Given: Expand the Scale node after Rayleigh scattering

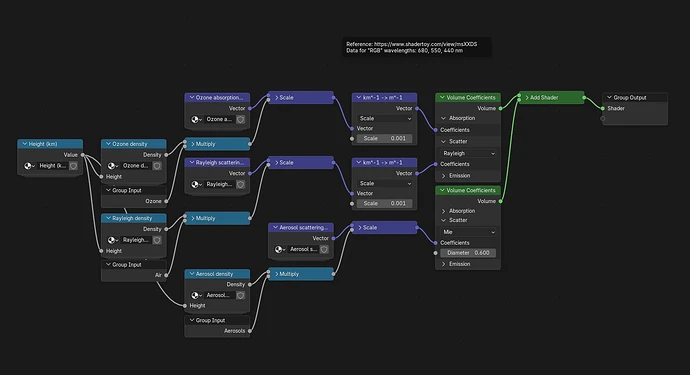Looking at the screenshot, I should [x=276, y=162].
